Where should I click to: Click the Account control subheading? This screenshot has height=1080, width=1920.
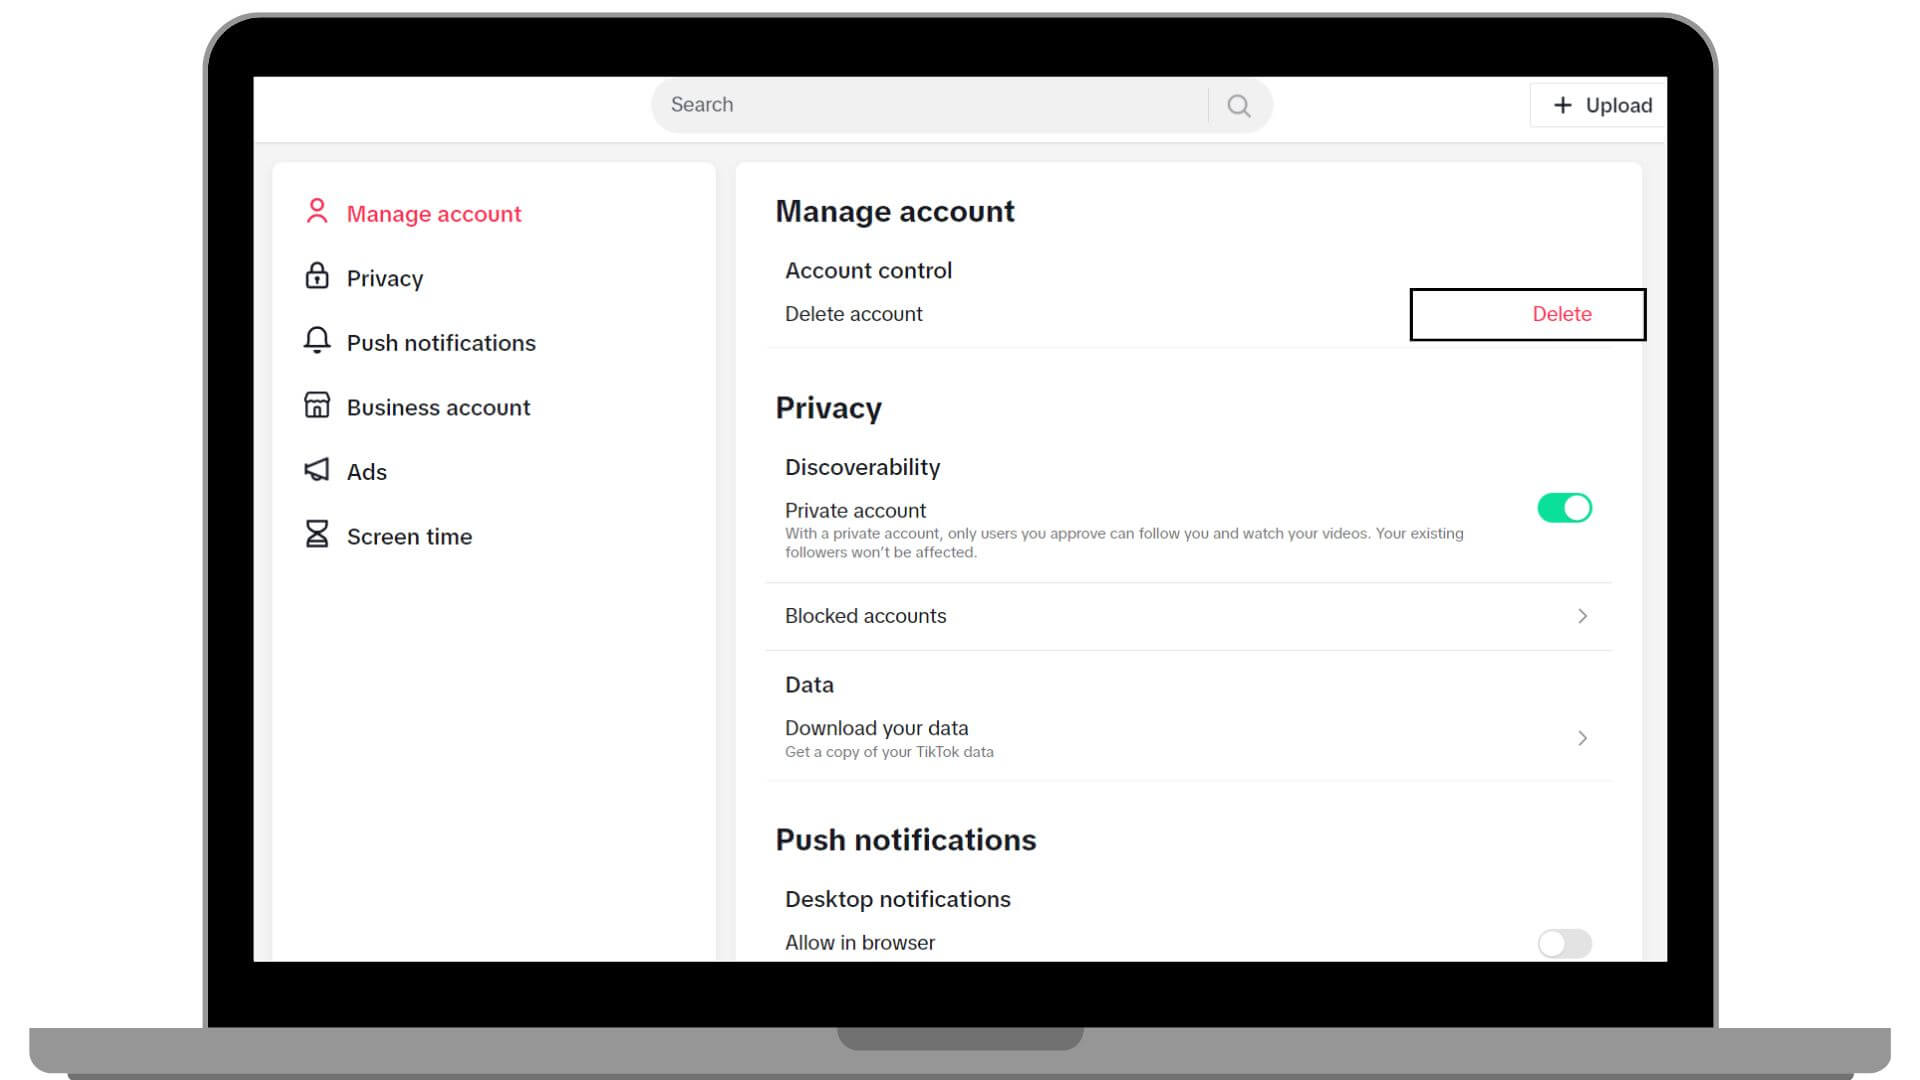point(868,270)
